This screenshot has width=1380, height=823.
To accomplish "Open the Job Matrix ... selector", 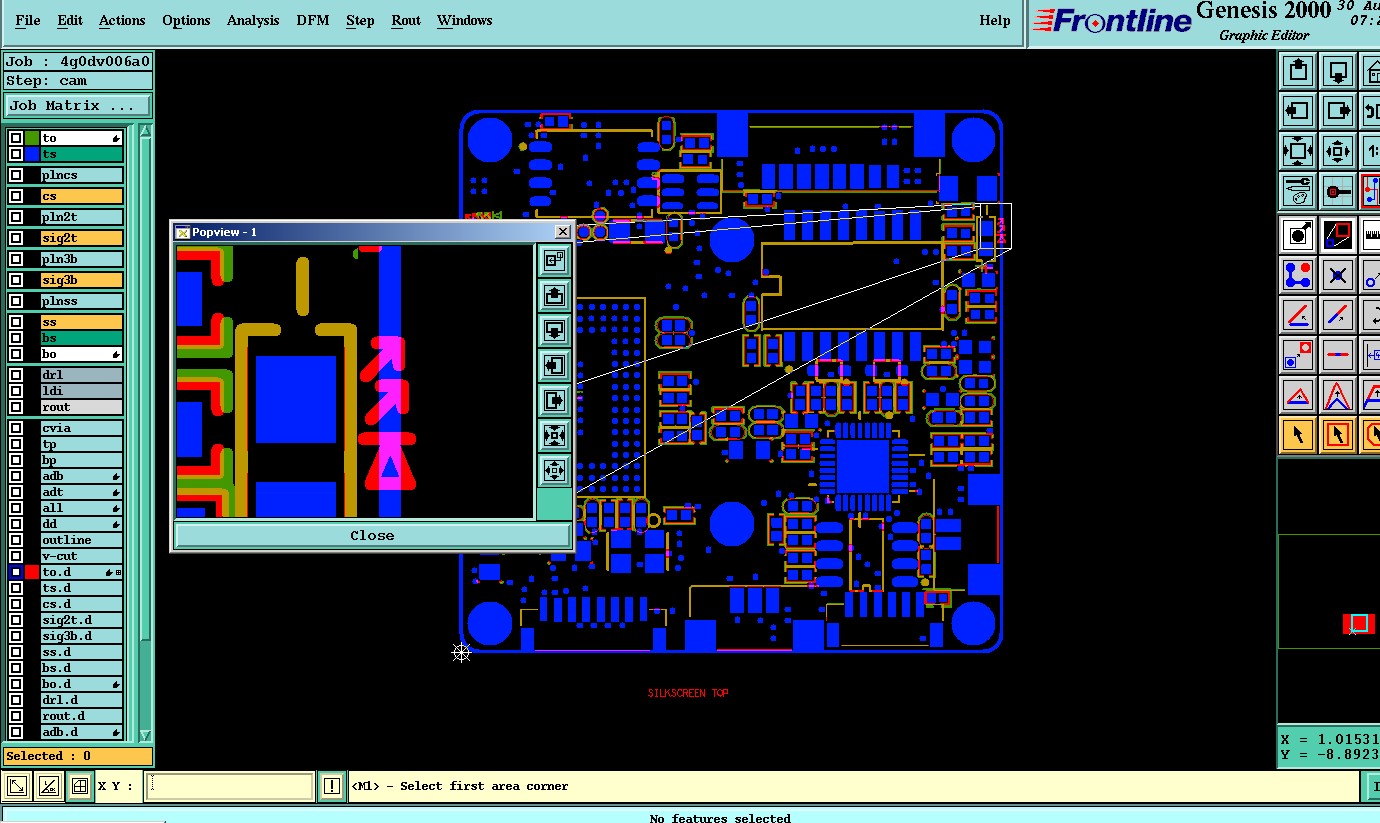I will click(x=79, y=105).
